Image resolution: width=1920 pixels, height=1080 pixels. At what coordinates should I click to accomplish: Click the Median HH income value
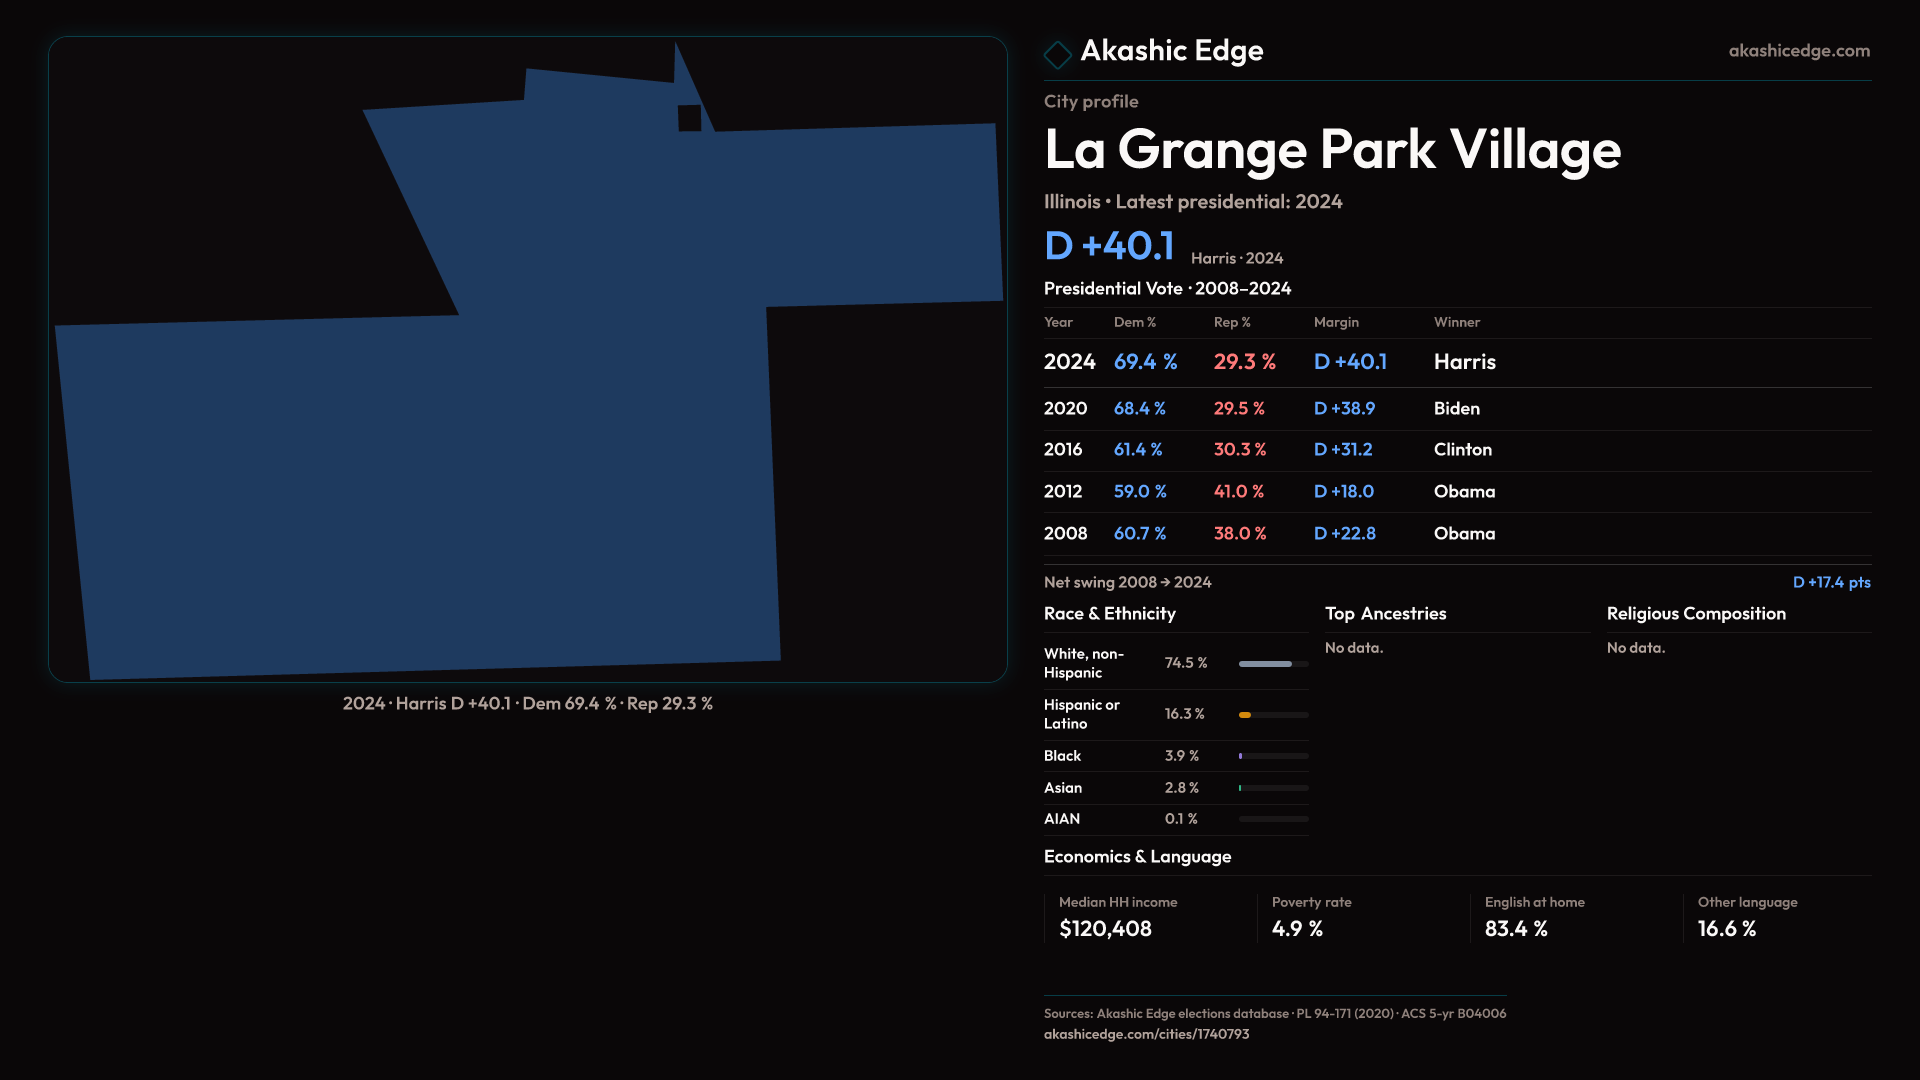point(1105,929)
